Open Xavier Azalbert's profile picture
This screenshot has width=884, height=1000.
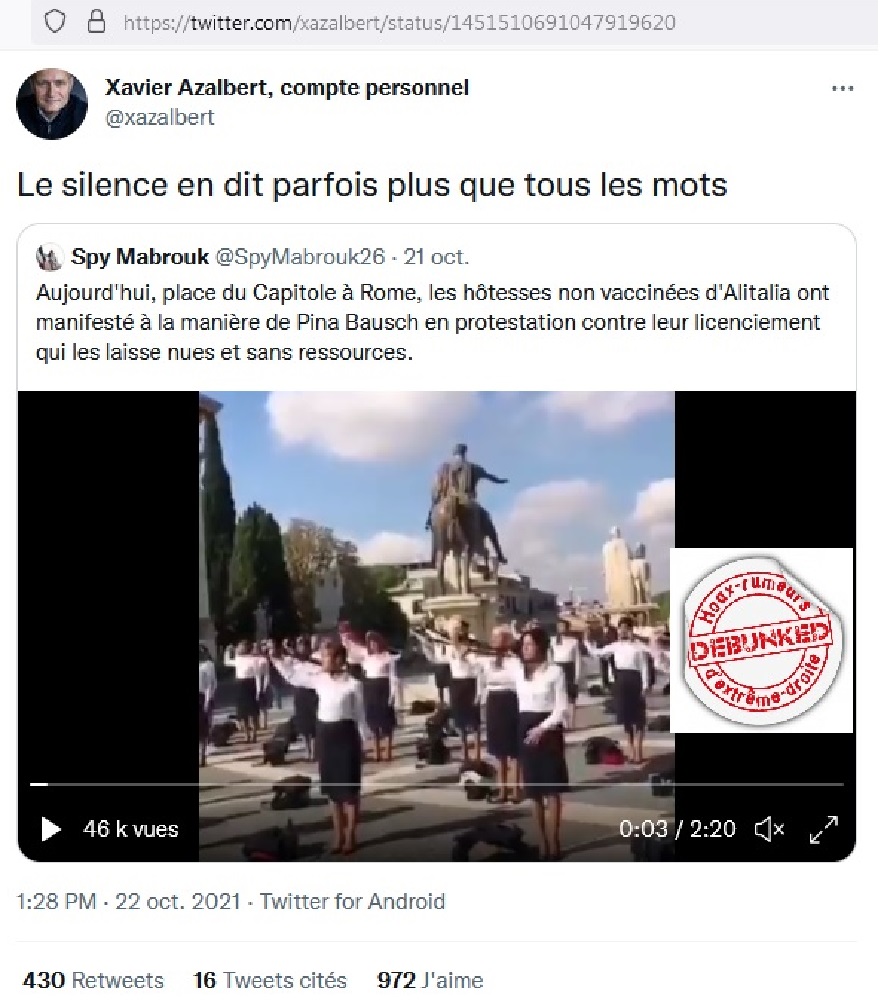tap(52, 103)
